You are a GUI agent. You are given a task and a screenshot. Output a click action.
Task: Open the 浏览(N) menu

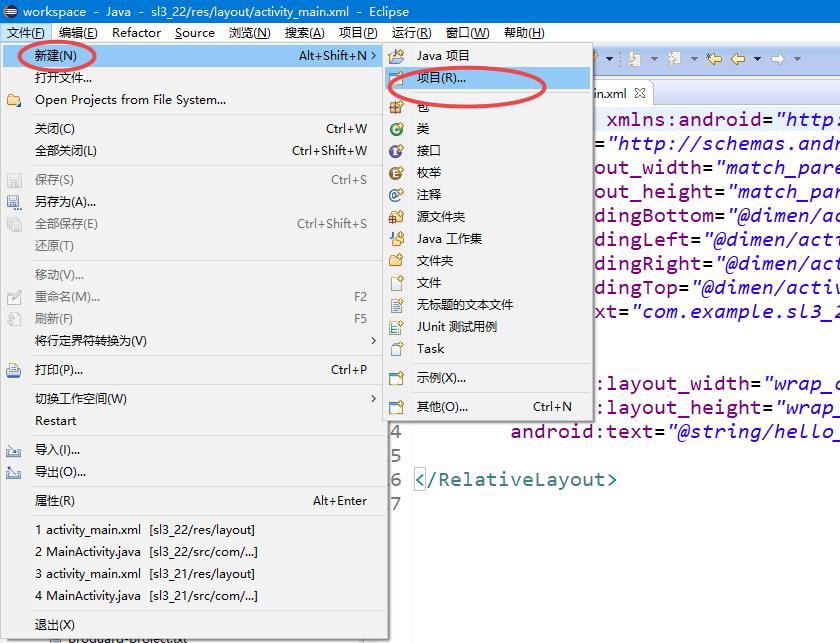point(250,33)
